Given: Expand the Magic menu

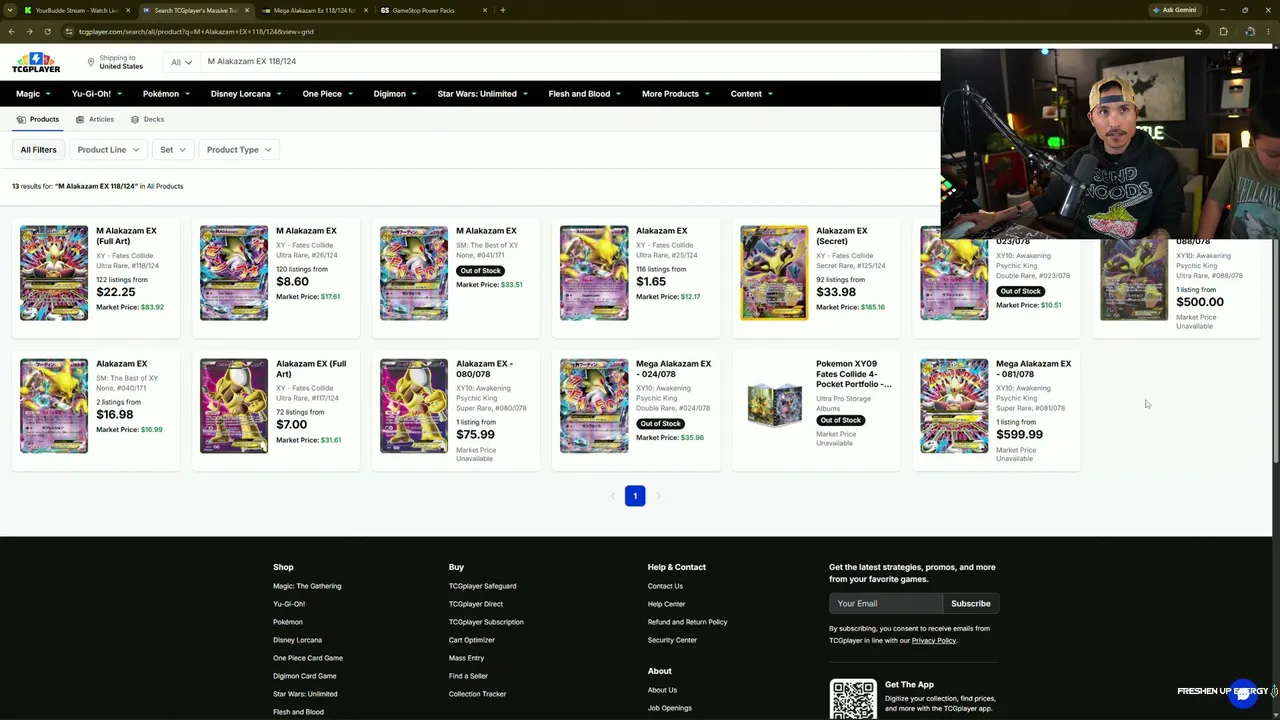Looking at the screenshot, I should click(x=33, y=94).
